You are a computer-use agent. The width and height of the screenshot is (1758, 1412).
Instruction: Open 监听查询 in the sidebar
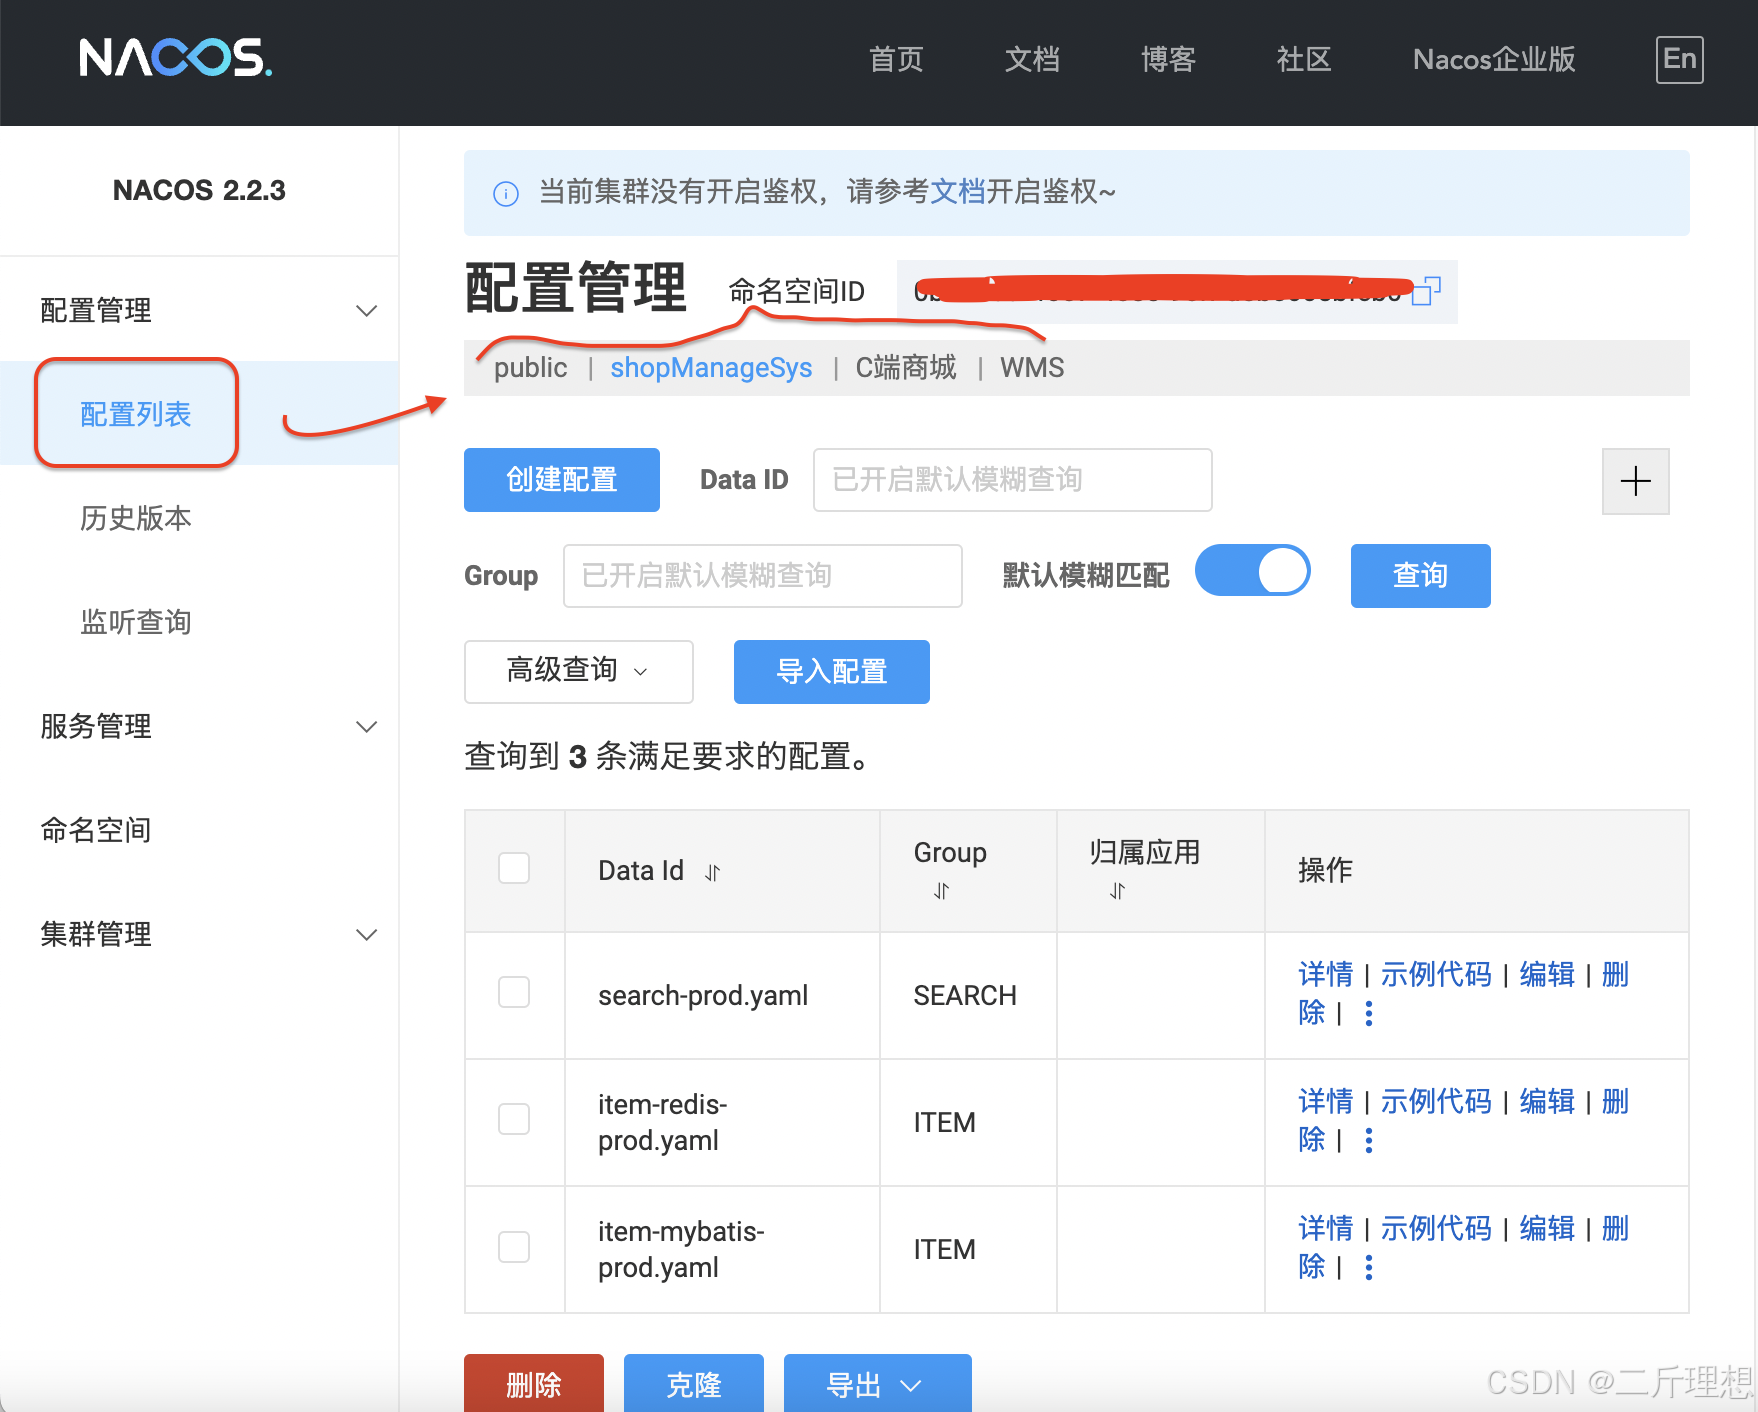136,622
